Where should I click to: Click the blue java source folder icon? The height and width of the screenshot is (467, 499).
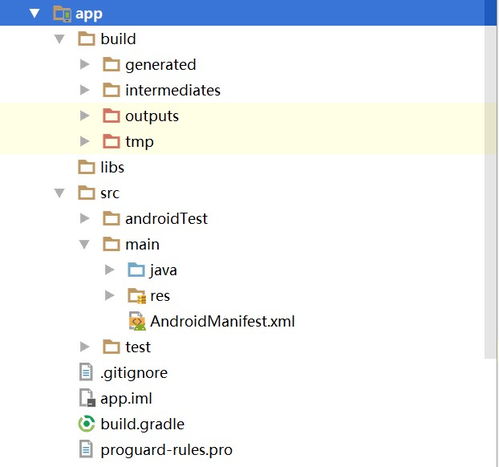pyautogui.click(x=136, y=270)
